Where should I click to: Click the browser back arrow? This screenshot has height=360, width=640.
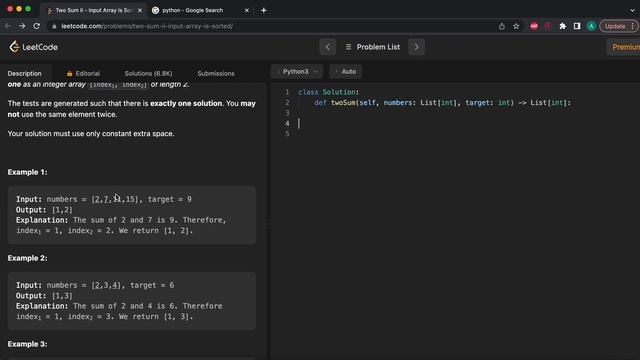[x=8, y=26]
